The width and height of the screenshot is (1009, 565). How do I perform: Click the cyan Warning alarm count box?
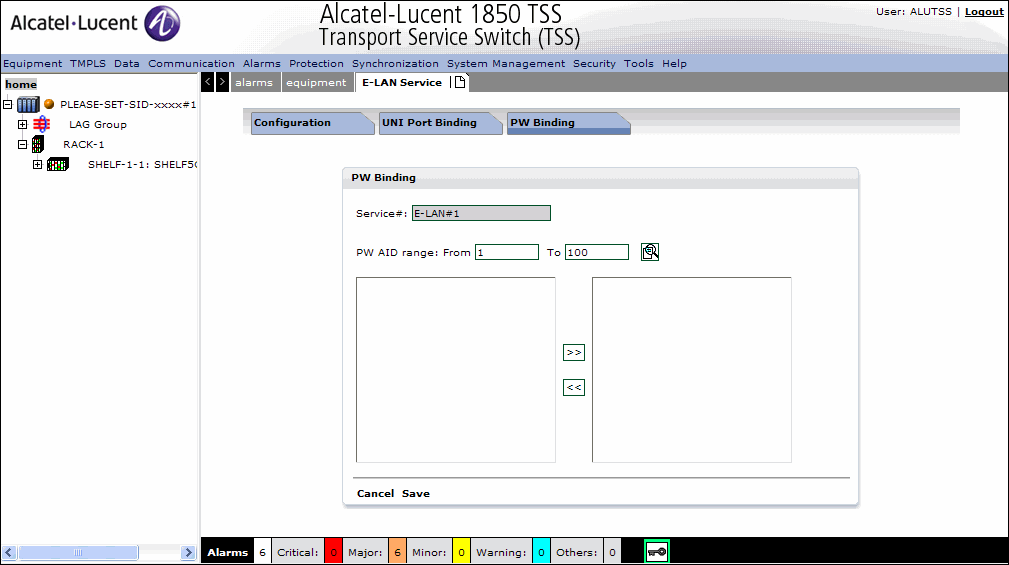click(x=541, y=552)
